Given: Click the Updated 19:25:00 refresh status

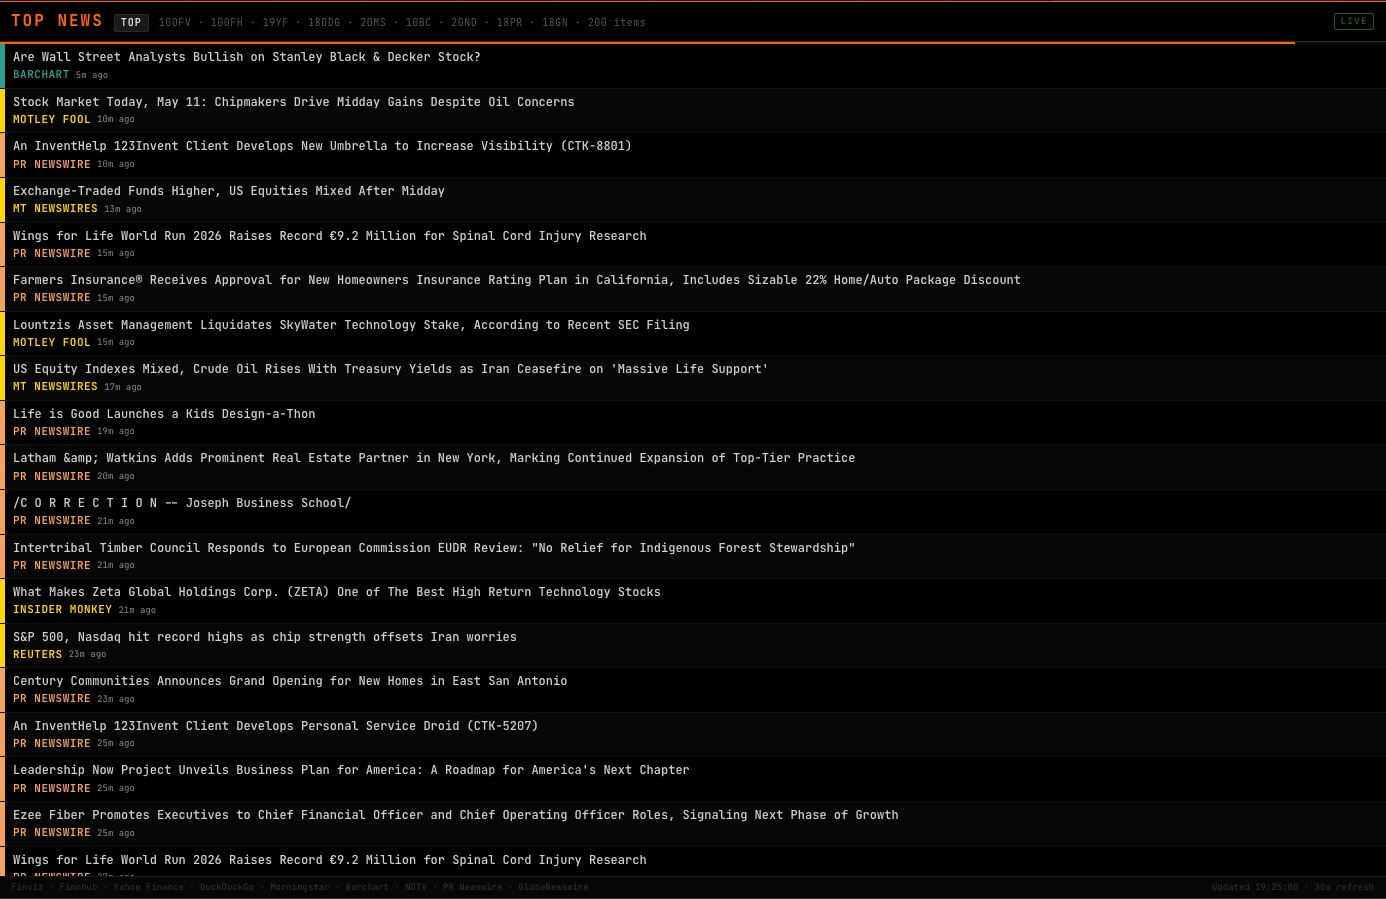Looking at the screenshot, I should pos(1292,887).
